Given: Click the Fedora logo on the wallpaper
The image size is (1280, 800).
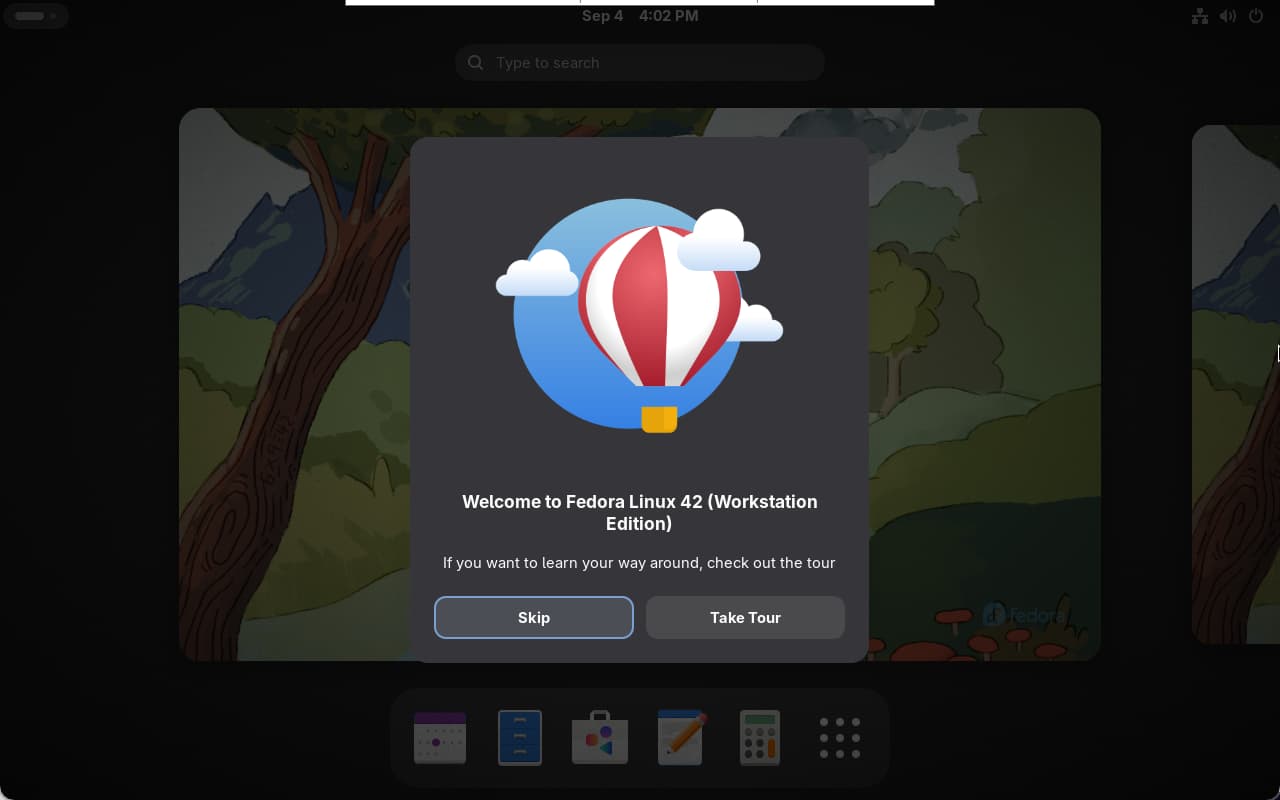Looking at the screenshot, I should 1022,615.
